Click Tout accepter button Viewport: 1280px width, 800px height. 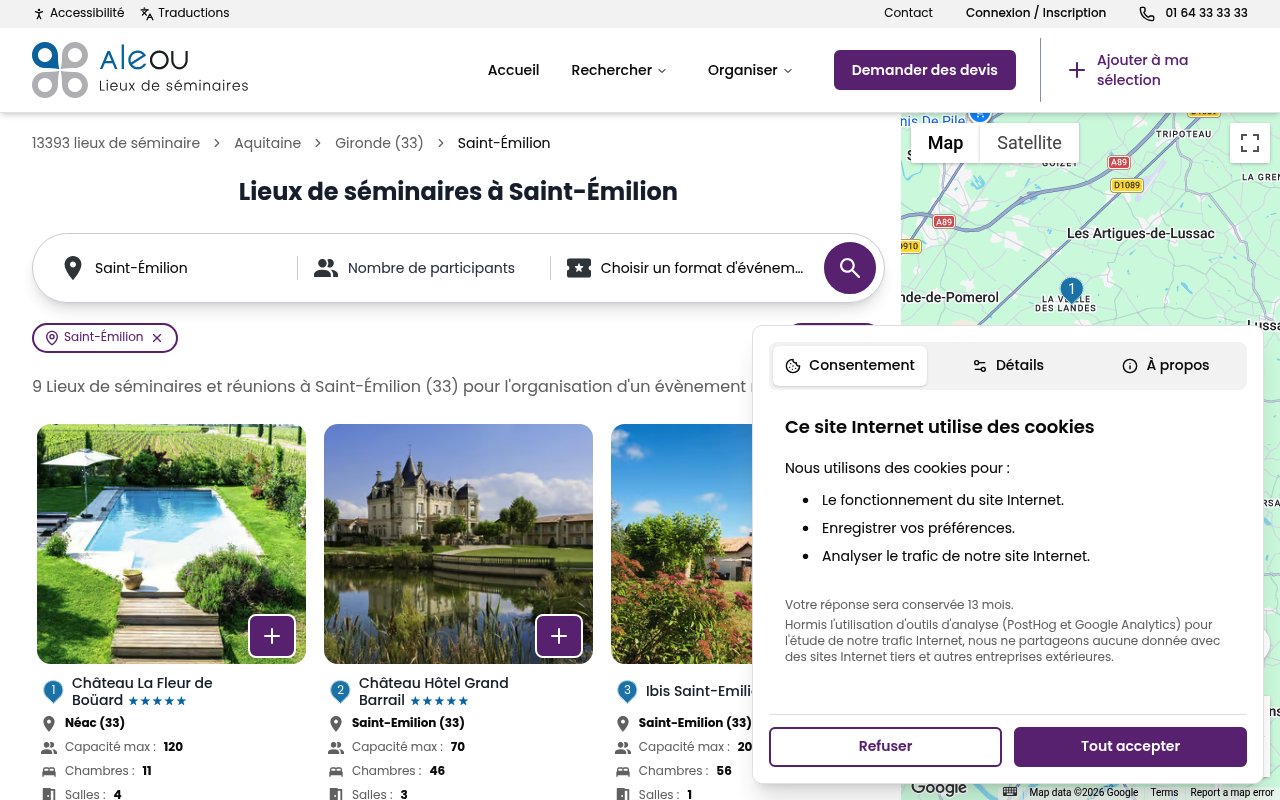(x=1130, y=747)
